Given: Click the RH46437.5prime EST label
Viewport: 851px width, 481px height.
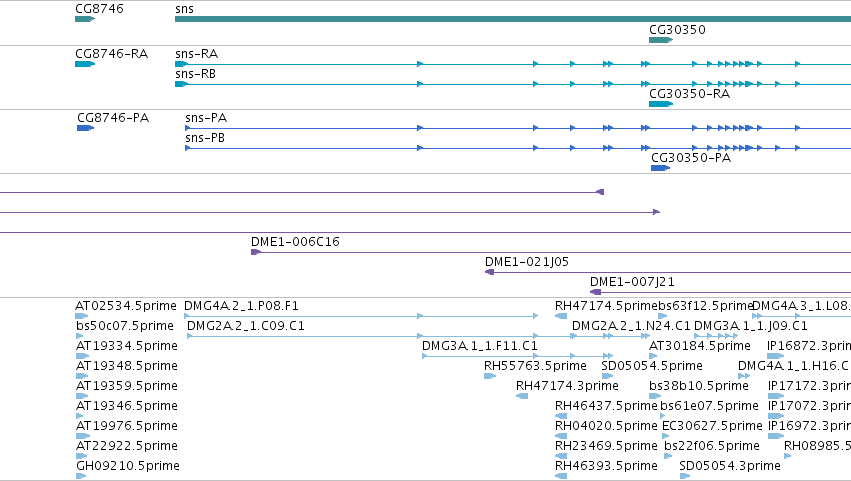Looking at the screenshot, I should coord(606,406).
